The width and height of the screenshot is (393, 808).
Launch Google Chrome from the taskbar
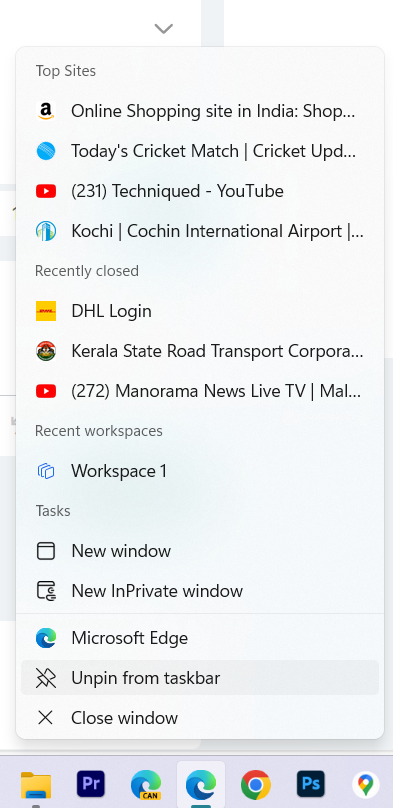click(256, 784)
